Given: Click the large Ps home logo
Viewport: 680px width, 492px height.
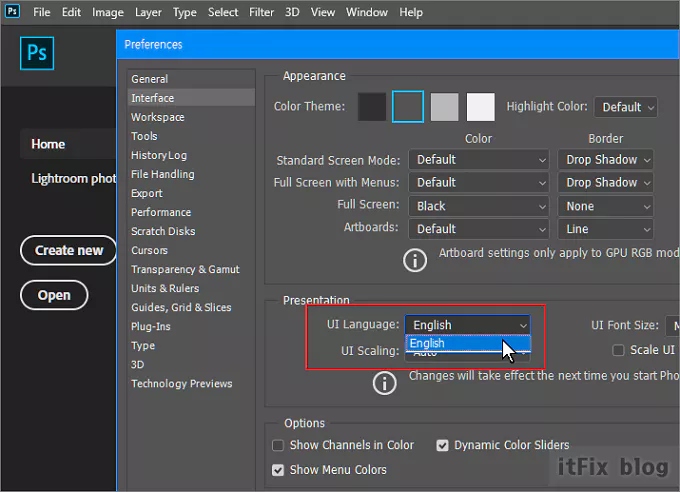Looking at the screenshot, I should click(37, 53).
